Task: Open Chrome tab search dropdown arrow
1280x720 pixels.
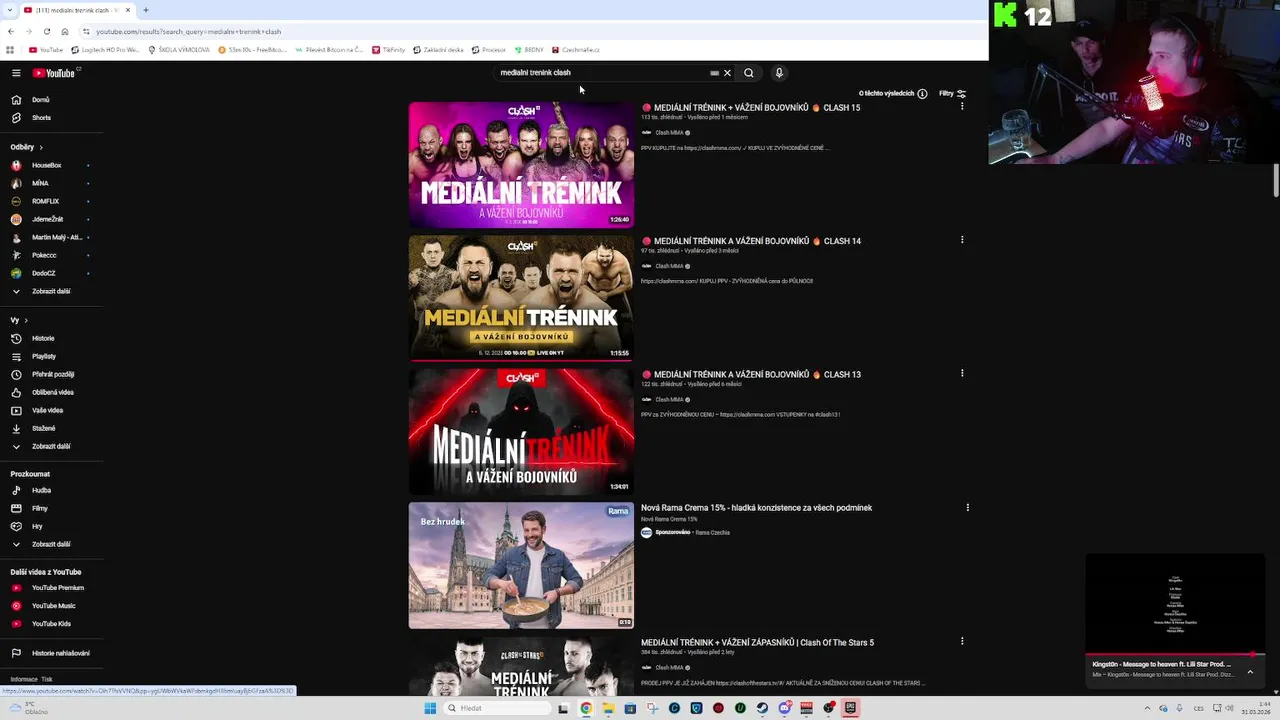Action: pyautogui.click(x=10, y=10)
